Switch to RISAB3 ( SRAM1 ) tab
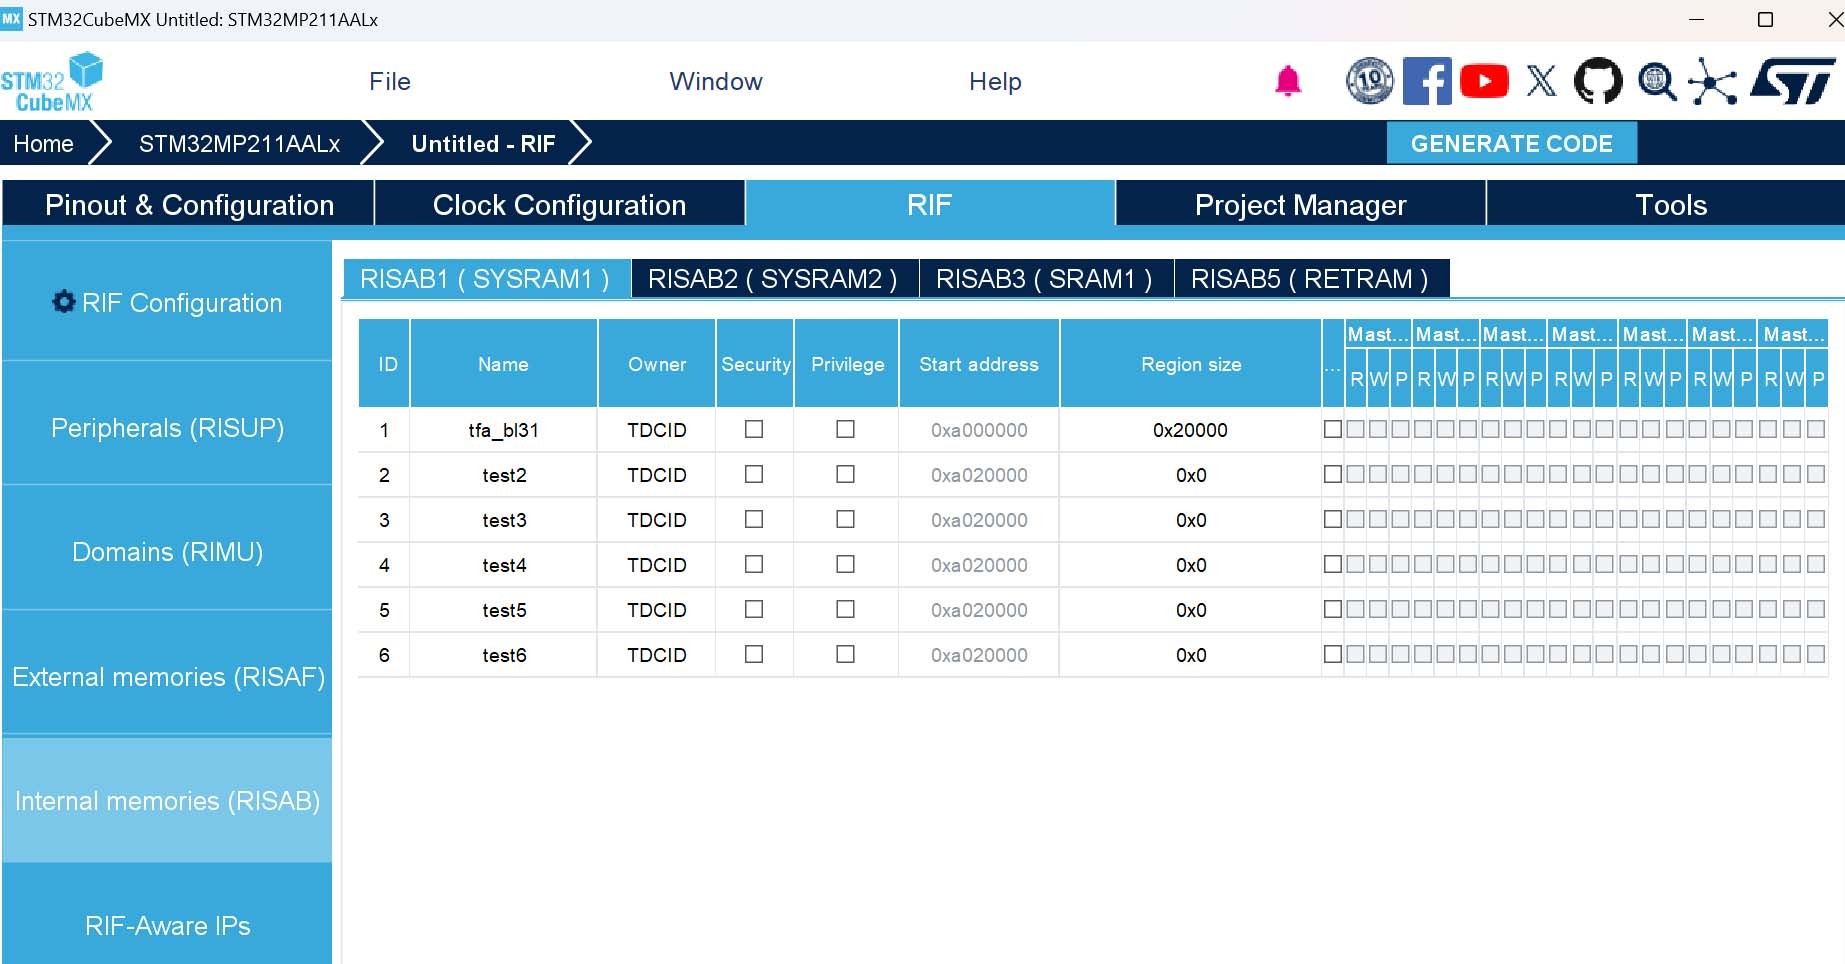Screen dimensions: 1845x964 (x=1045, y=279)
